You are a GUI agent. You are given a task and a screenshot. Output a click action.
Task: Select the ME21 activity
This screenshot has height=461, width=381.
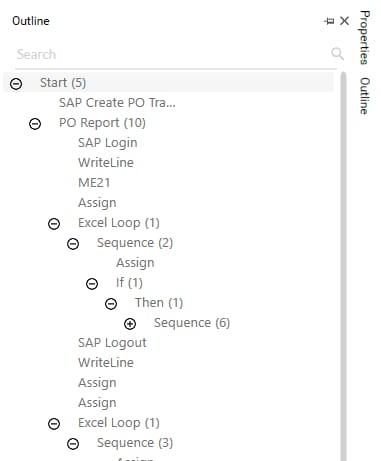[x=94, y=183]
